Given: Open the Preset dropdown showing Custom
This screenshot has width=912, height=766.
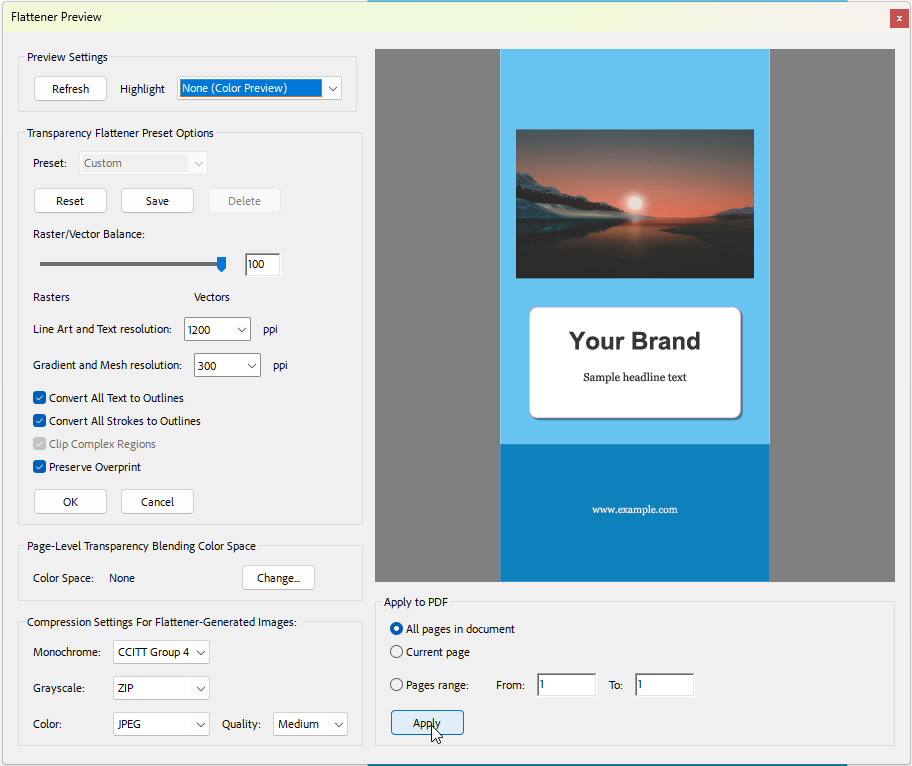Looking at the screenshot, I should 143,163.
